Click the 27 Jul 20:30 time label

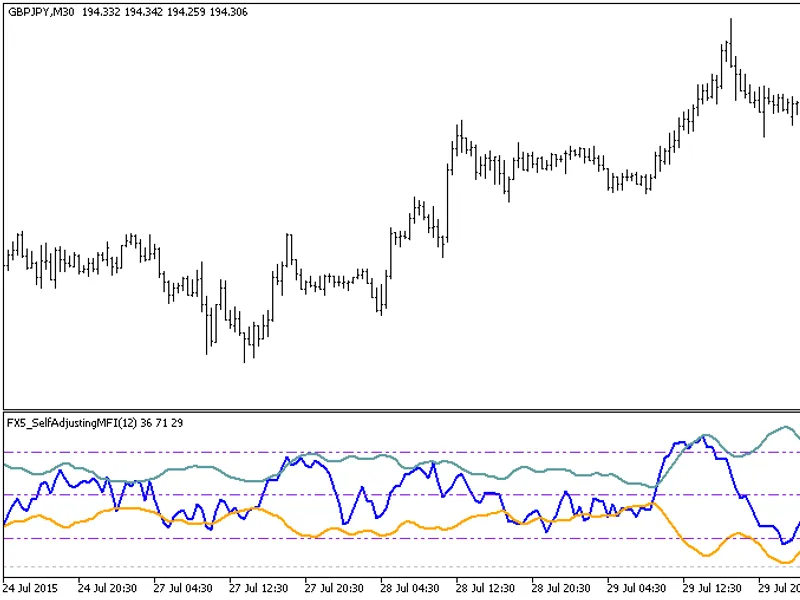(334, 588)
